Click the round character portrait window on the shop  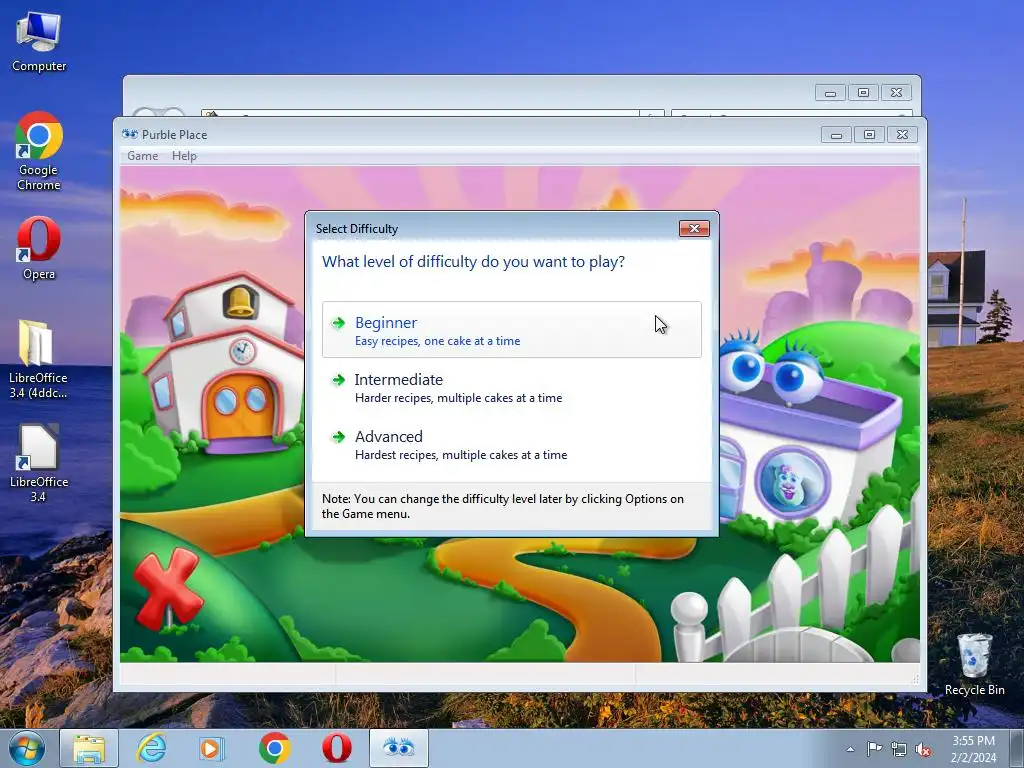[x=792, y=483]
